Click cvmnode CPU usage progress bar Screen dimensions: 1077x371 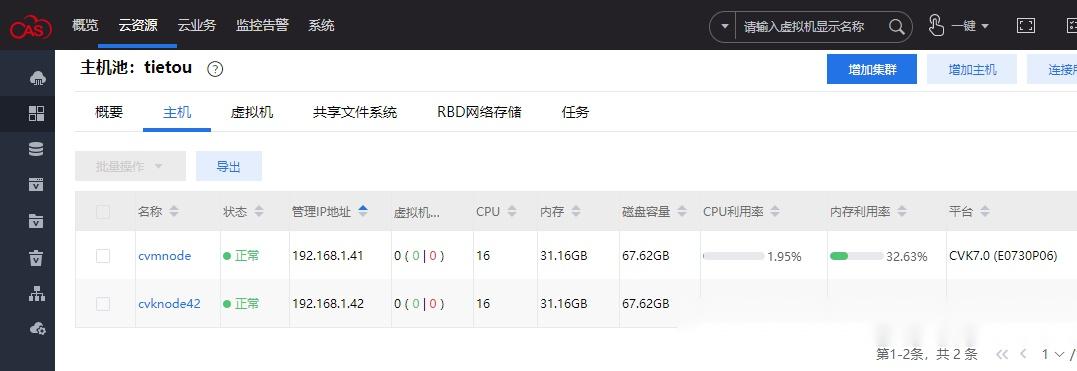pos(733,256)
